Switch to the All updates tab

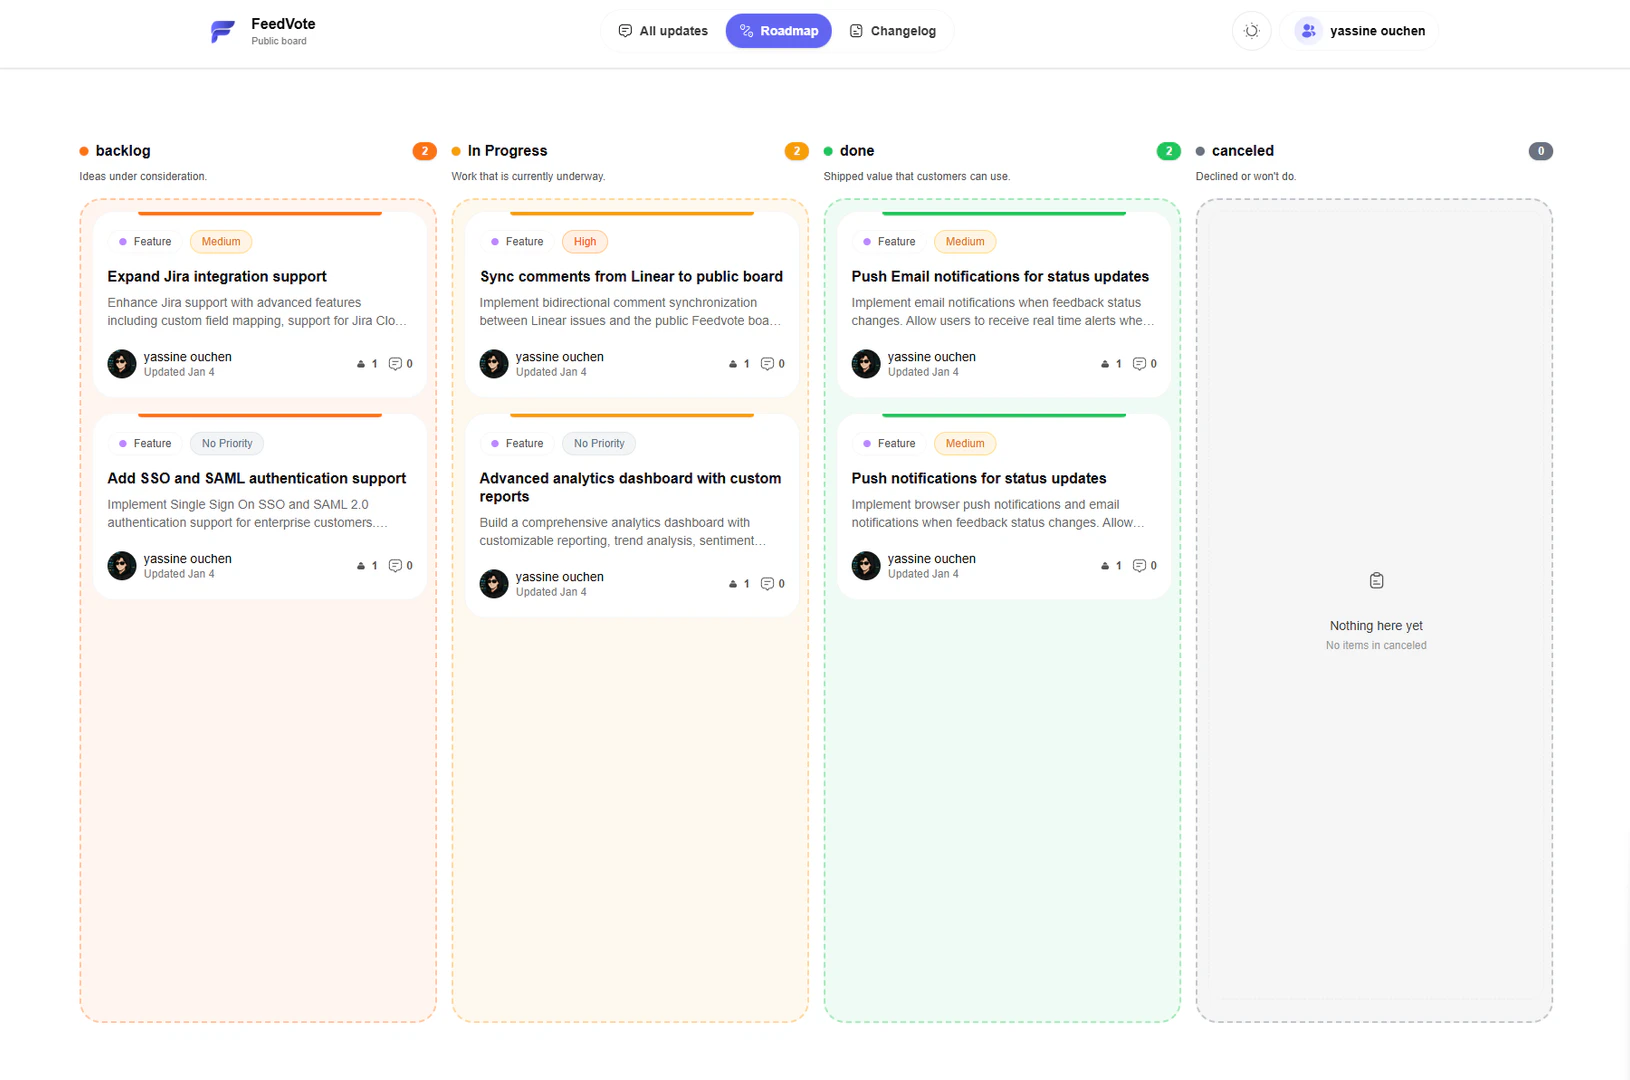coord(663,31)
